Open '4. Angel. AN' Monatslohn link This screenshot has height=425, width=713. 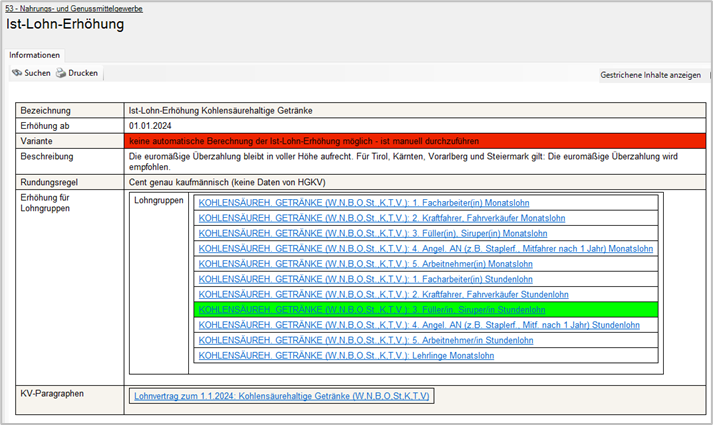click(426, 249)
